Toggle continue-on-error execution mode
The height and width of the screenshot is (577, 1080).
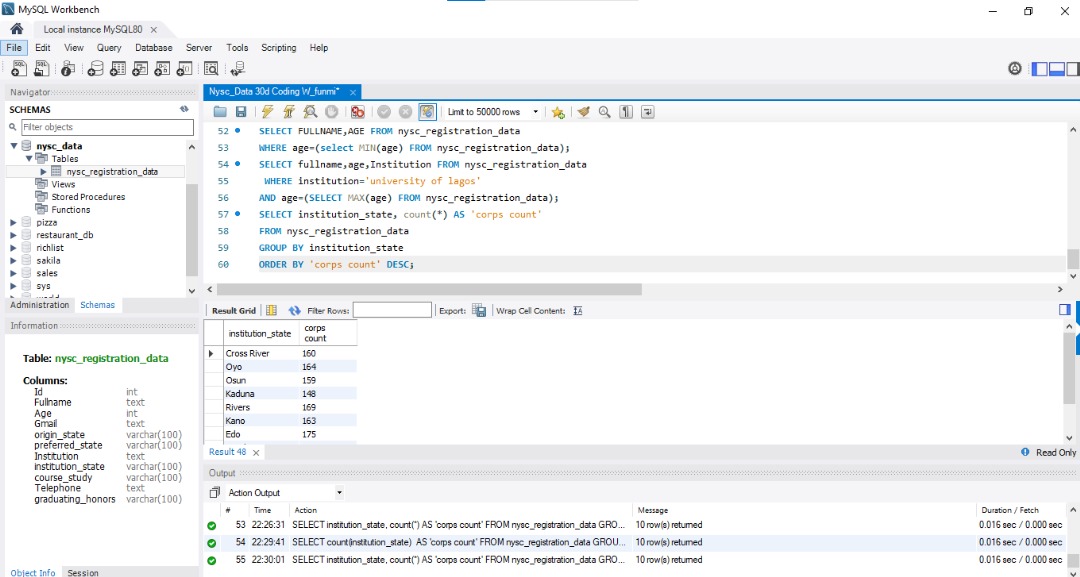(357, 112)
